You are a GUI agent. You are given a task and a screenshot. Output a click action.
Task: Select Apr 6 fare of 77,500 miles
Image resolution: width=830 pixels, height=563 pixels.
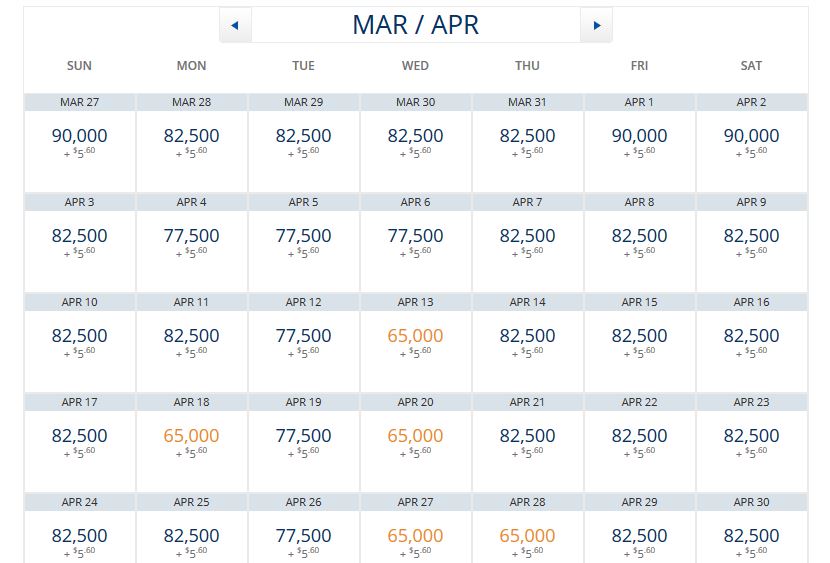pos(415,237)
